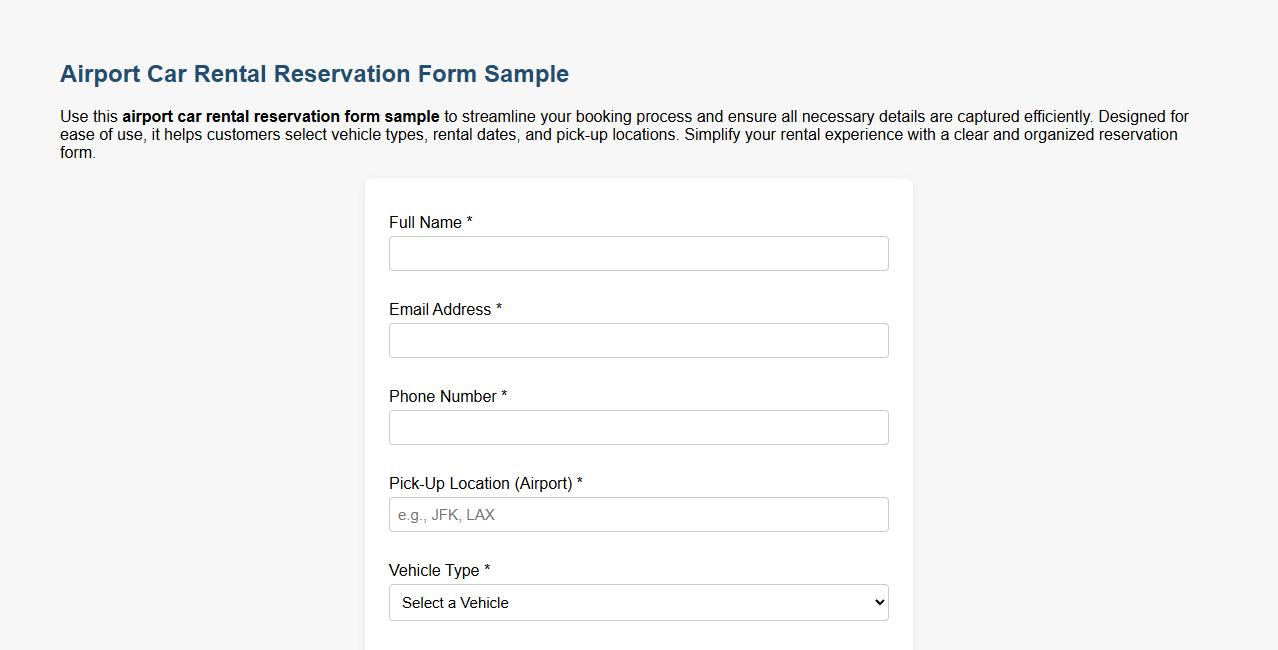The width and height of the screenshot is (1278, 650).
Task: Click the asterisk beside Vehicle Type
Action: click(x=486, y=570)
